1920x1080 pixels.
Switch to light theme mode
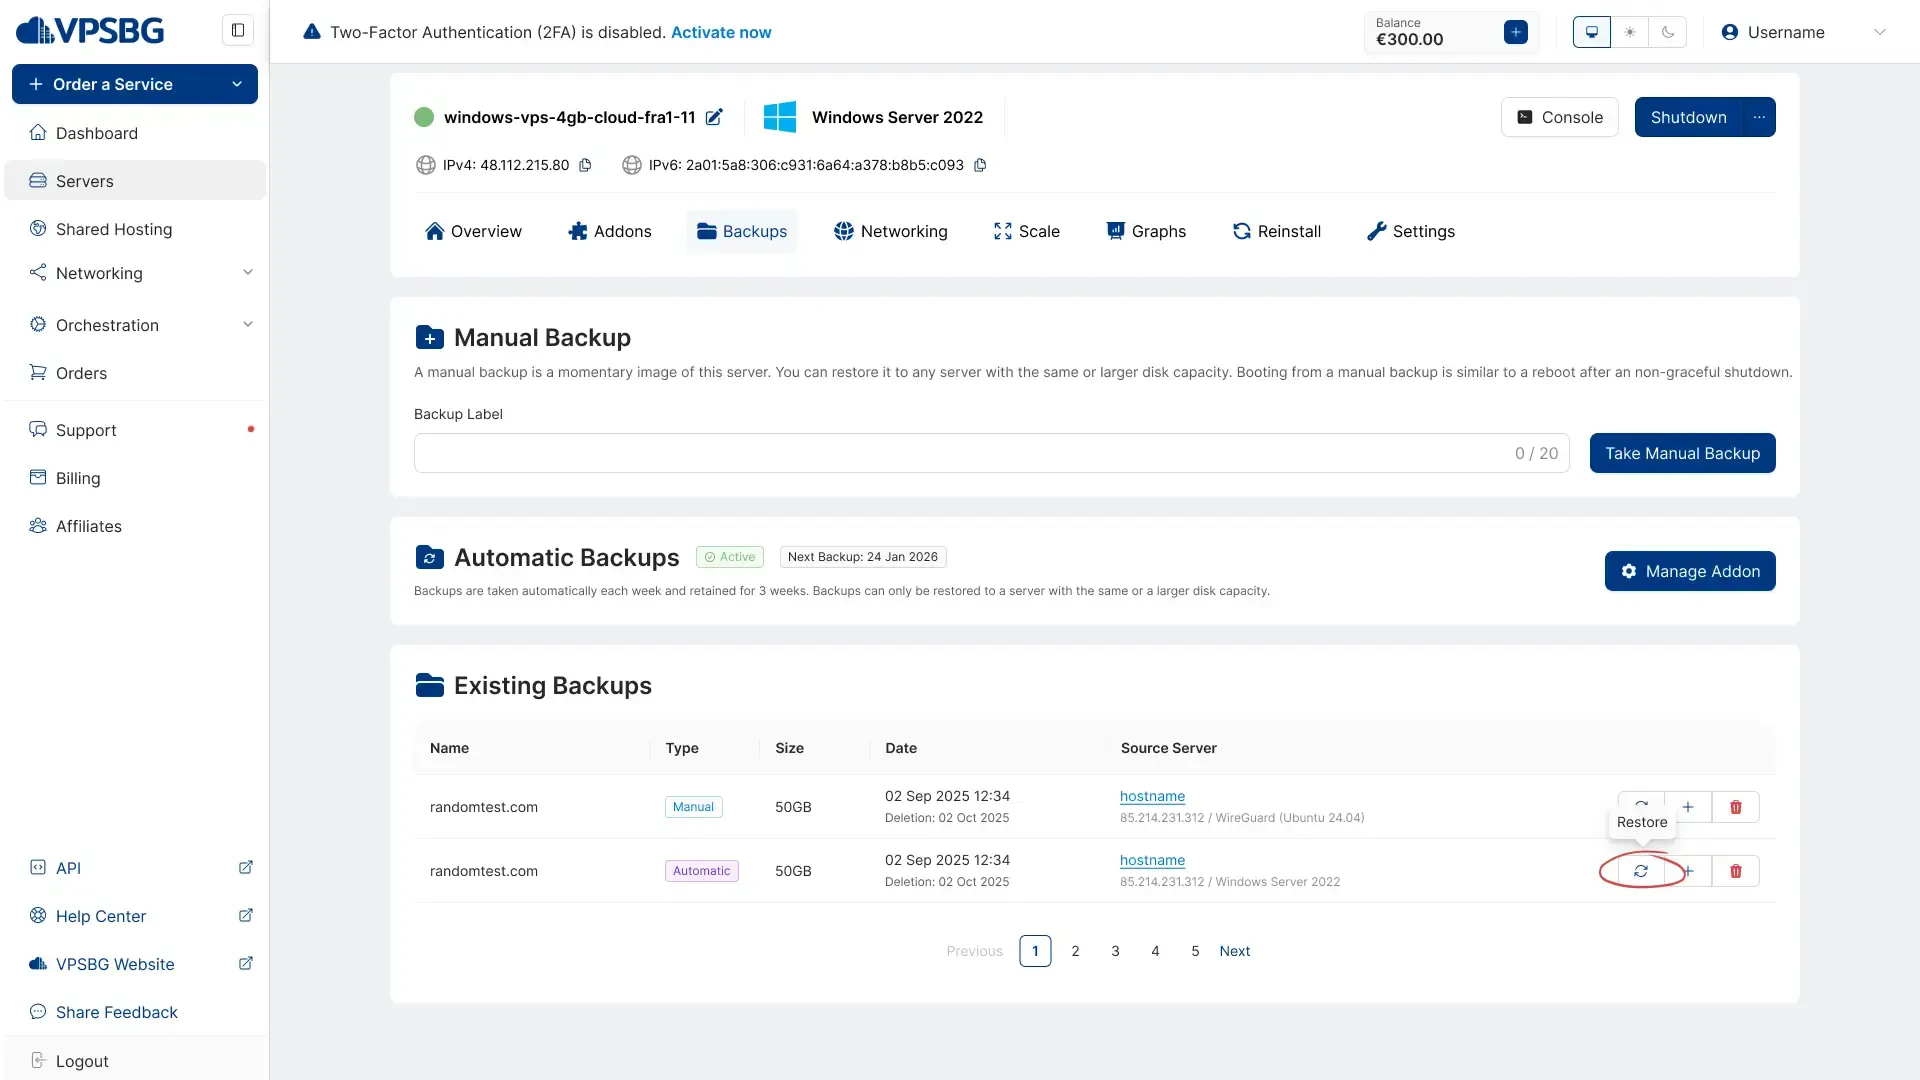coord(1630,32)
